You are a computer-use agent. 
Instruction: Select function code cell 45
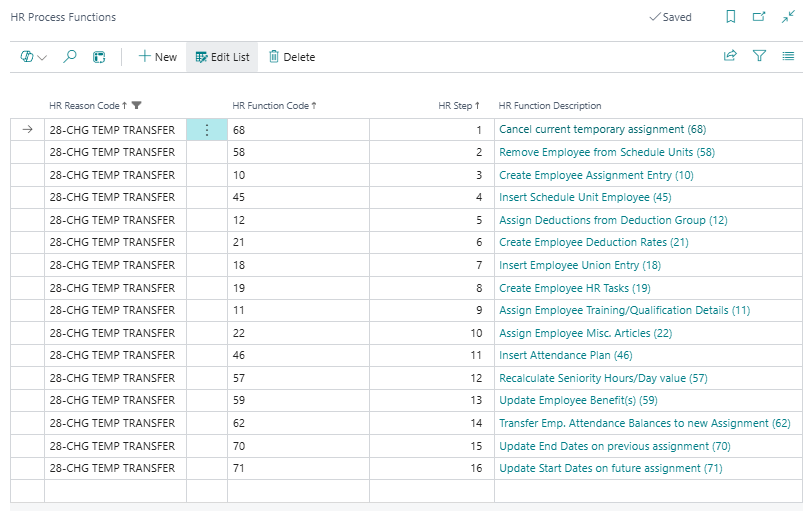tap(298, 197)
